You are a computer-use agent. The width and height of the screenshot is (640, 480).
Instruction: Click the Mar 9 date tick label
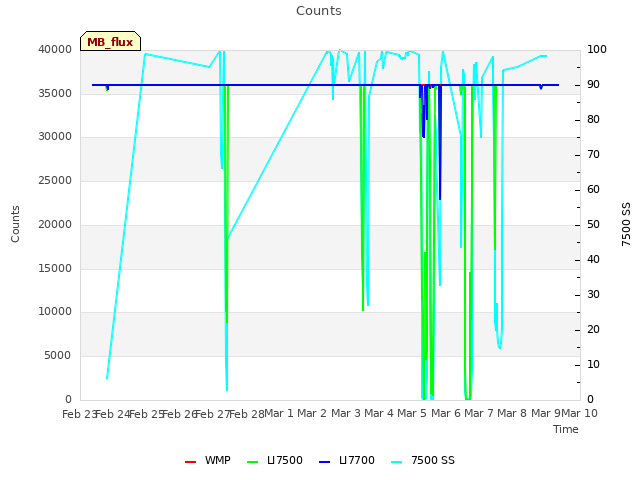click(x=545, y=413)
